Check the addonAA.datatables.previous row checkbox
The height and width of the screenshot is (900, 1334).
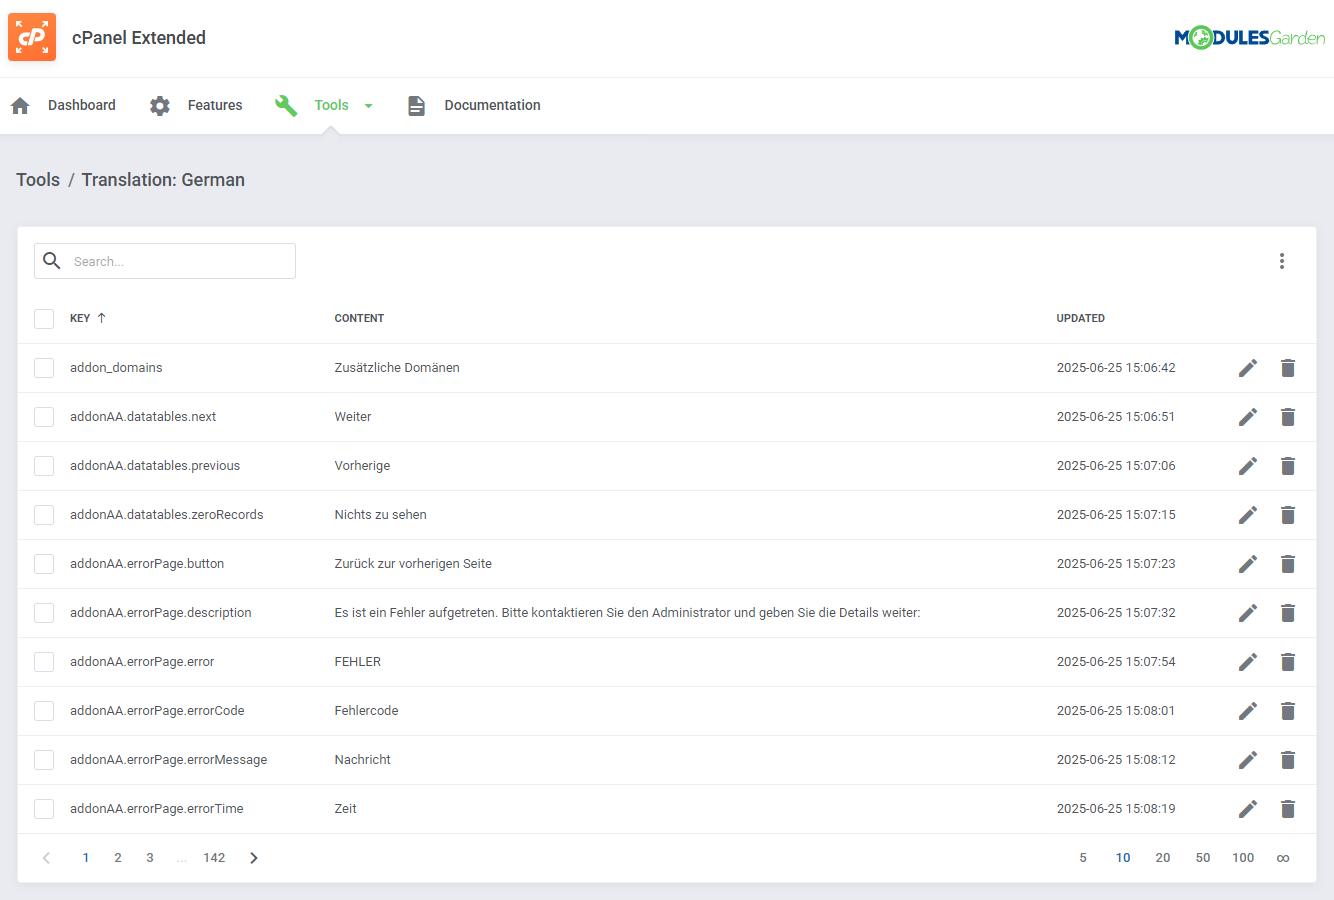pyautogui.click(x=44, y=466)
